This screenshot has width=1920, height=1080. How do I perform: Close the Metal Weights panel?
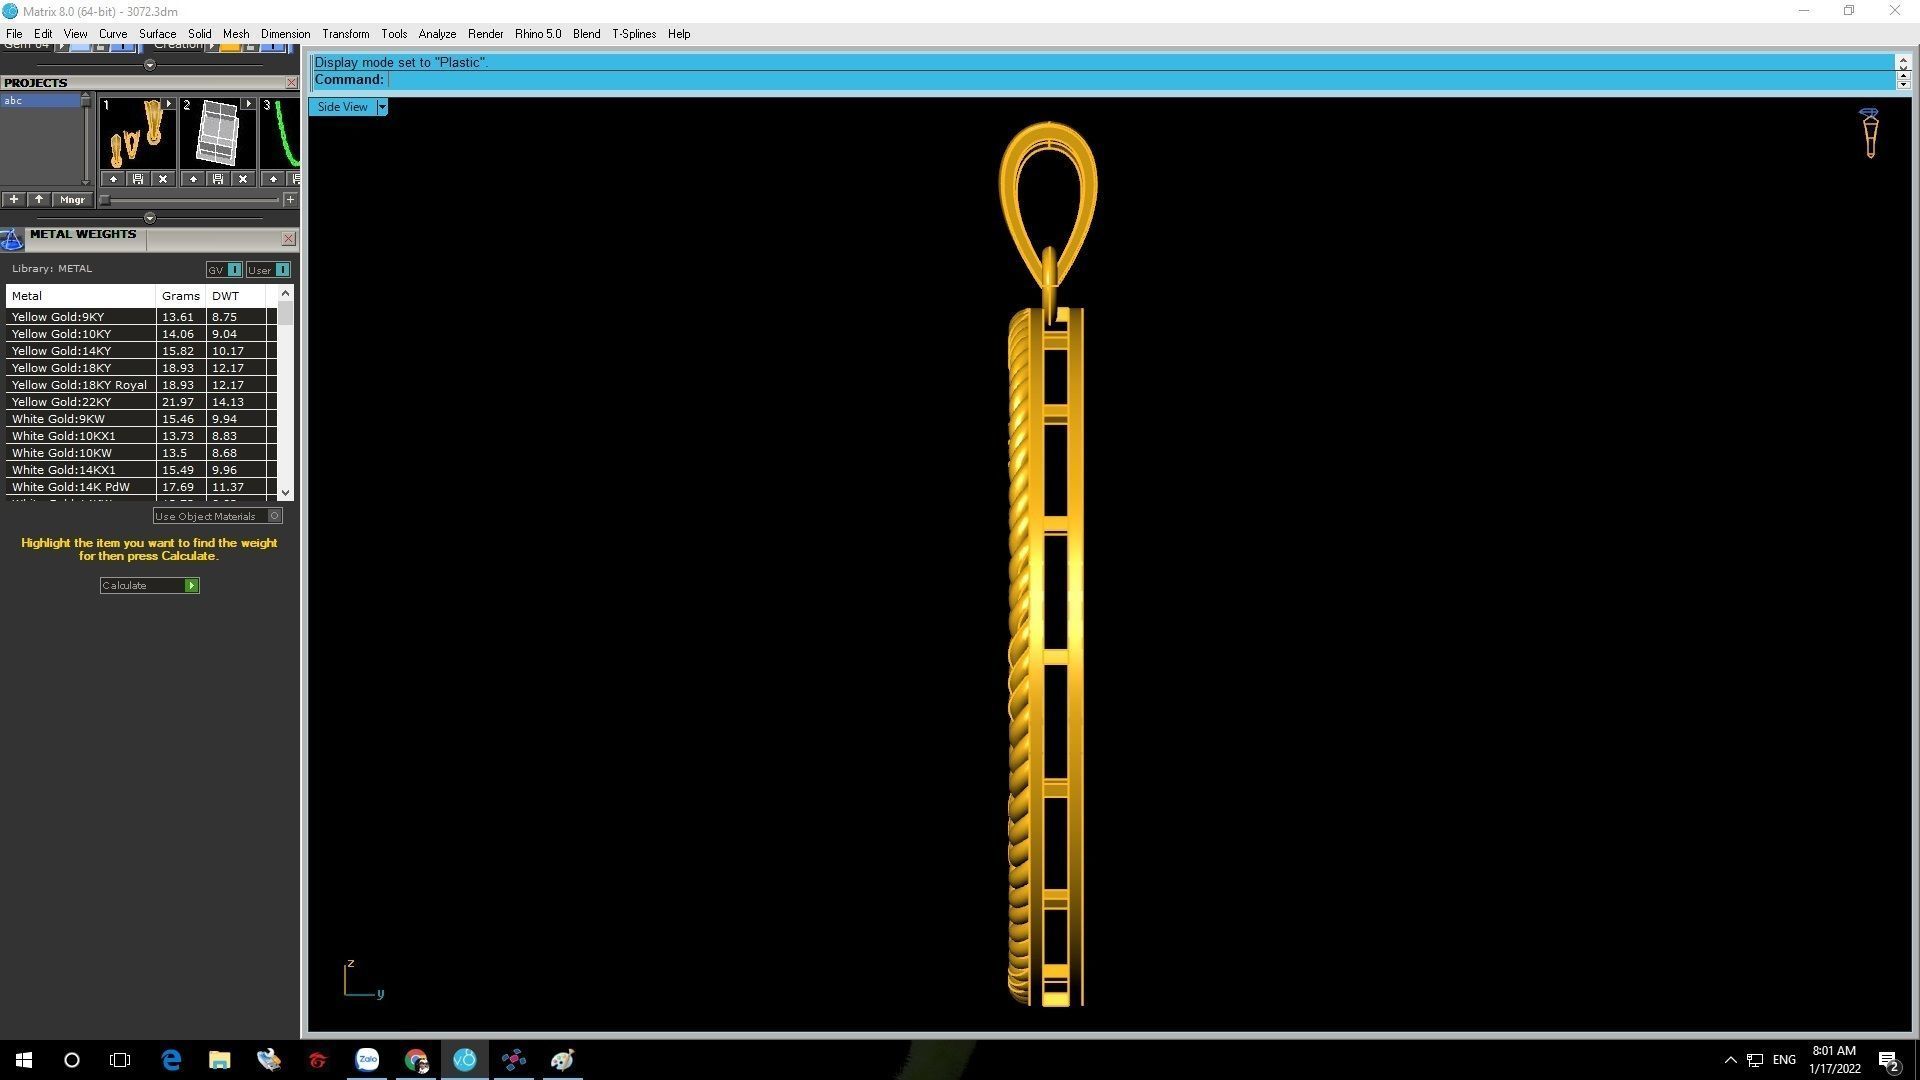288,239
